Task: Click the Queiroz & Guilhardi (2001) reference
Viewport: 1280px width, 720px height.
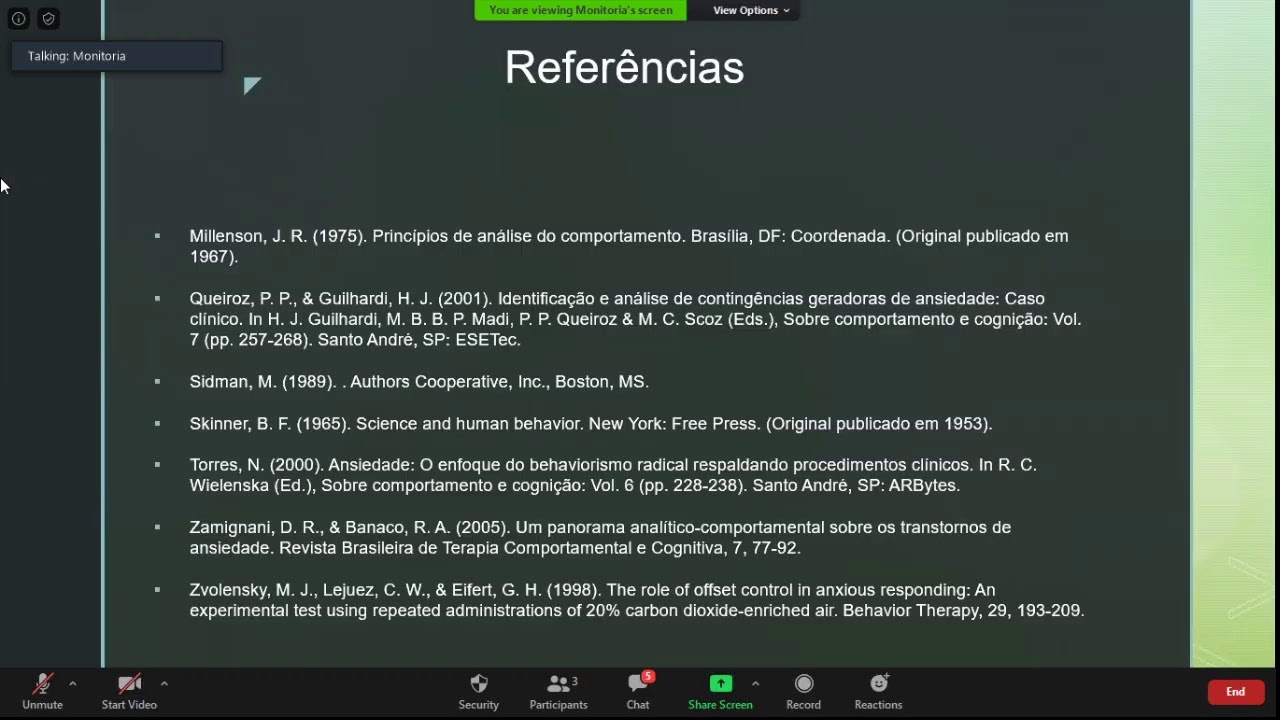Action: 635,319
